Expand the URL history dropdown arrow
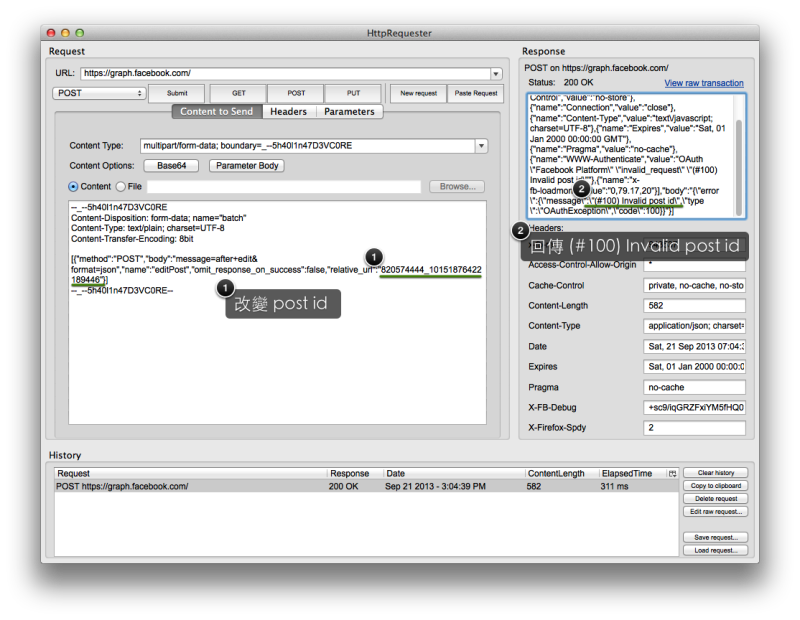The width and height of the screenshot is (800, 620). [496, 74]
